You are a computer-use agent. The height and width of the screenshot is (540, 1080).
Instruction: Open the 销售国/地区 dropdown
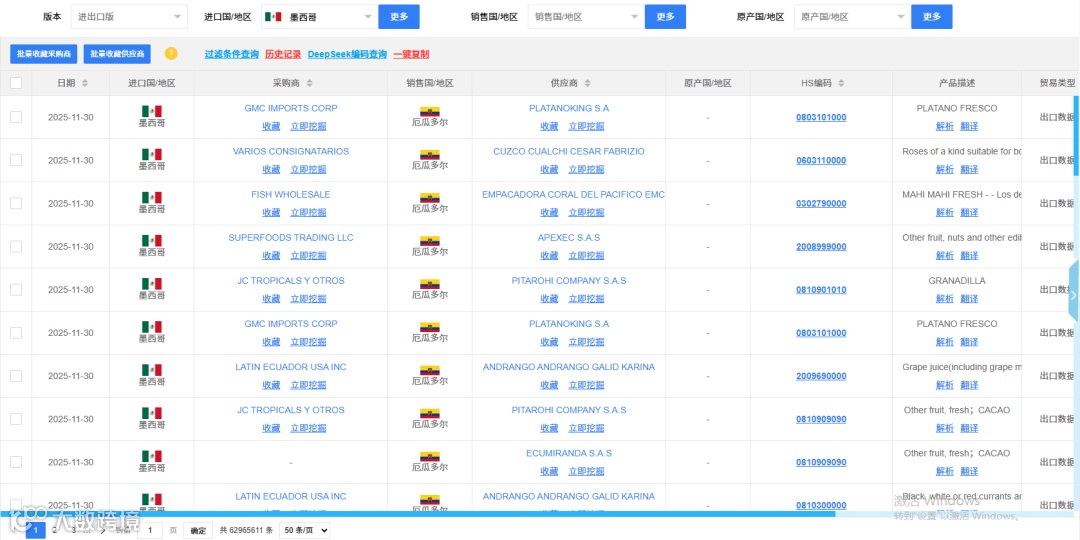(x=586, y=17)
